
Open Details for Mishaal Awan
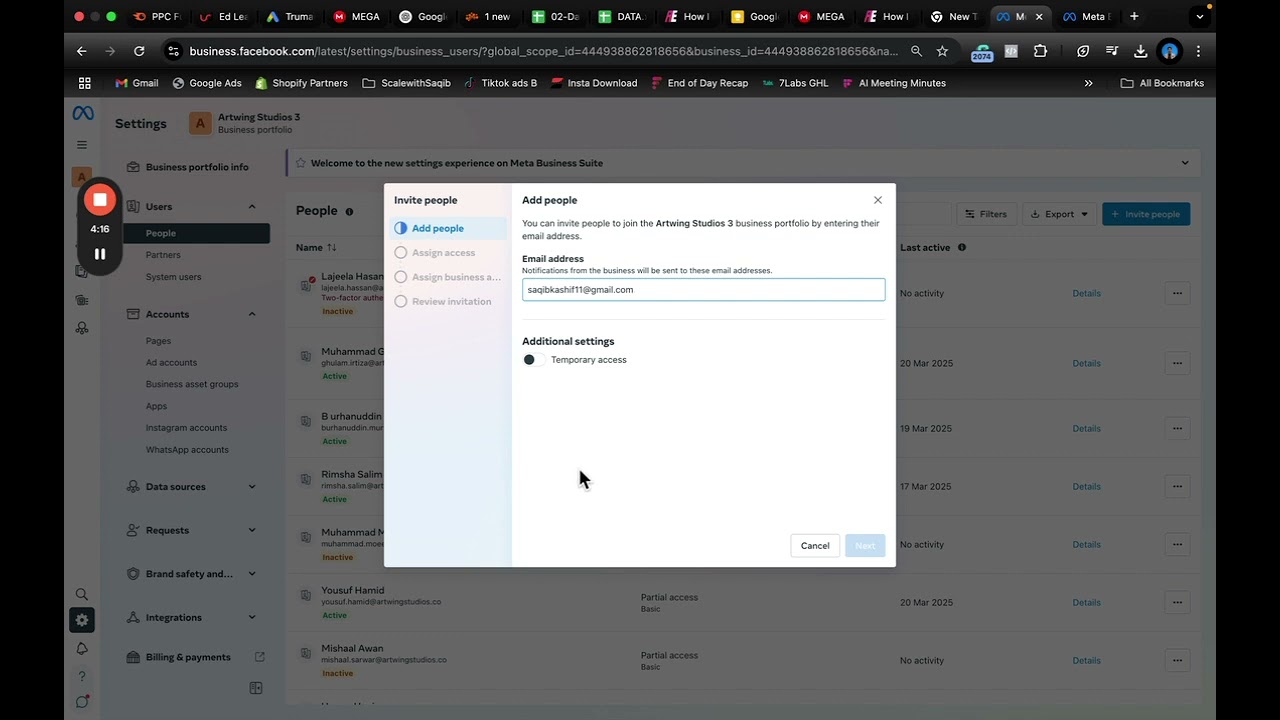coord(1086,661)
